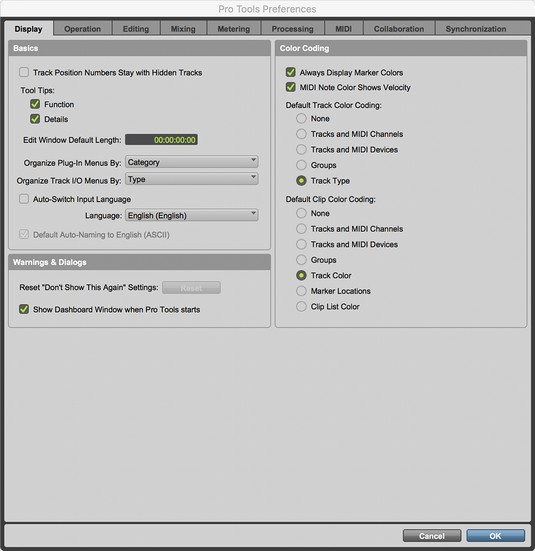Click the Default Clip Color Coding label

tap(330, 199)
